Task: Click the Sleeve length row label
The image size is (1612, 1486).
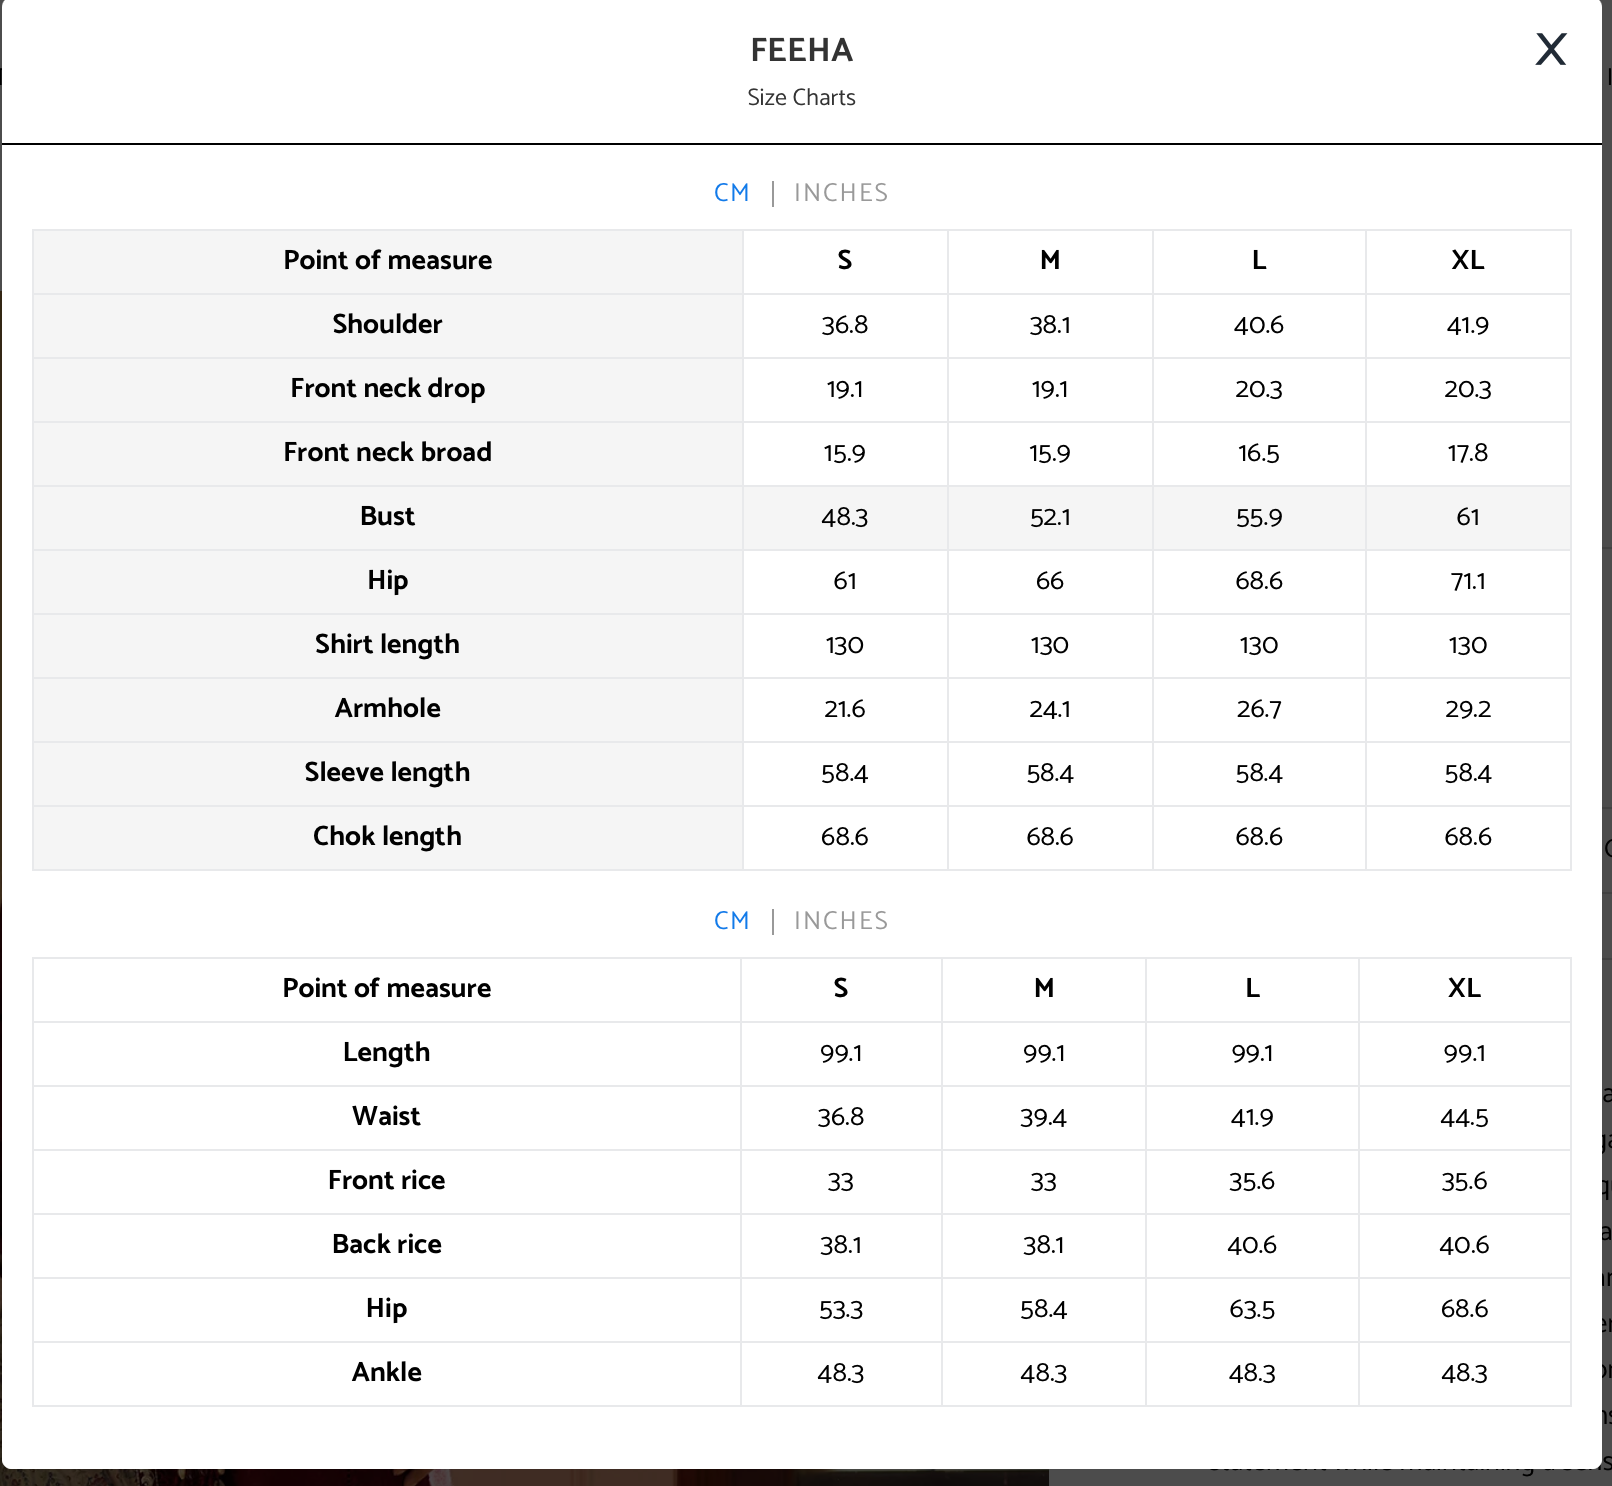Action: pyautogui.click(x=387, y=772)
